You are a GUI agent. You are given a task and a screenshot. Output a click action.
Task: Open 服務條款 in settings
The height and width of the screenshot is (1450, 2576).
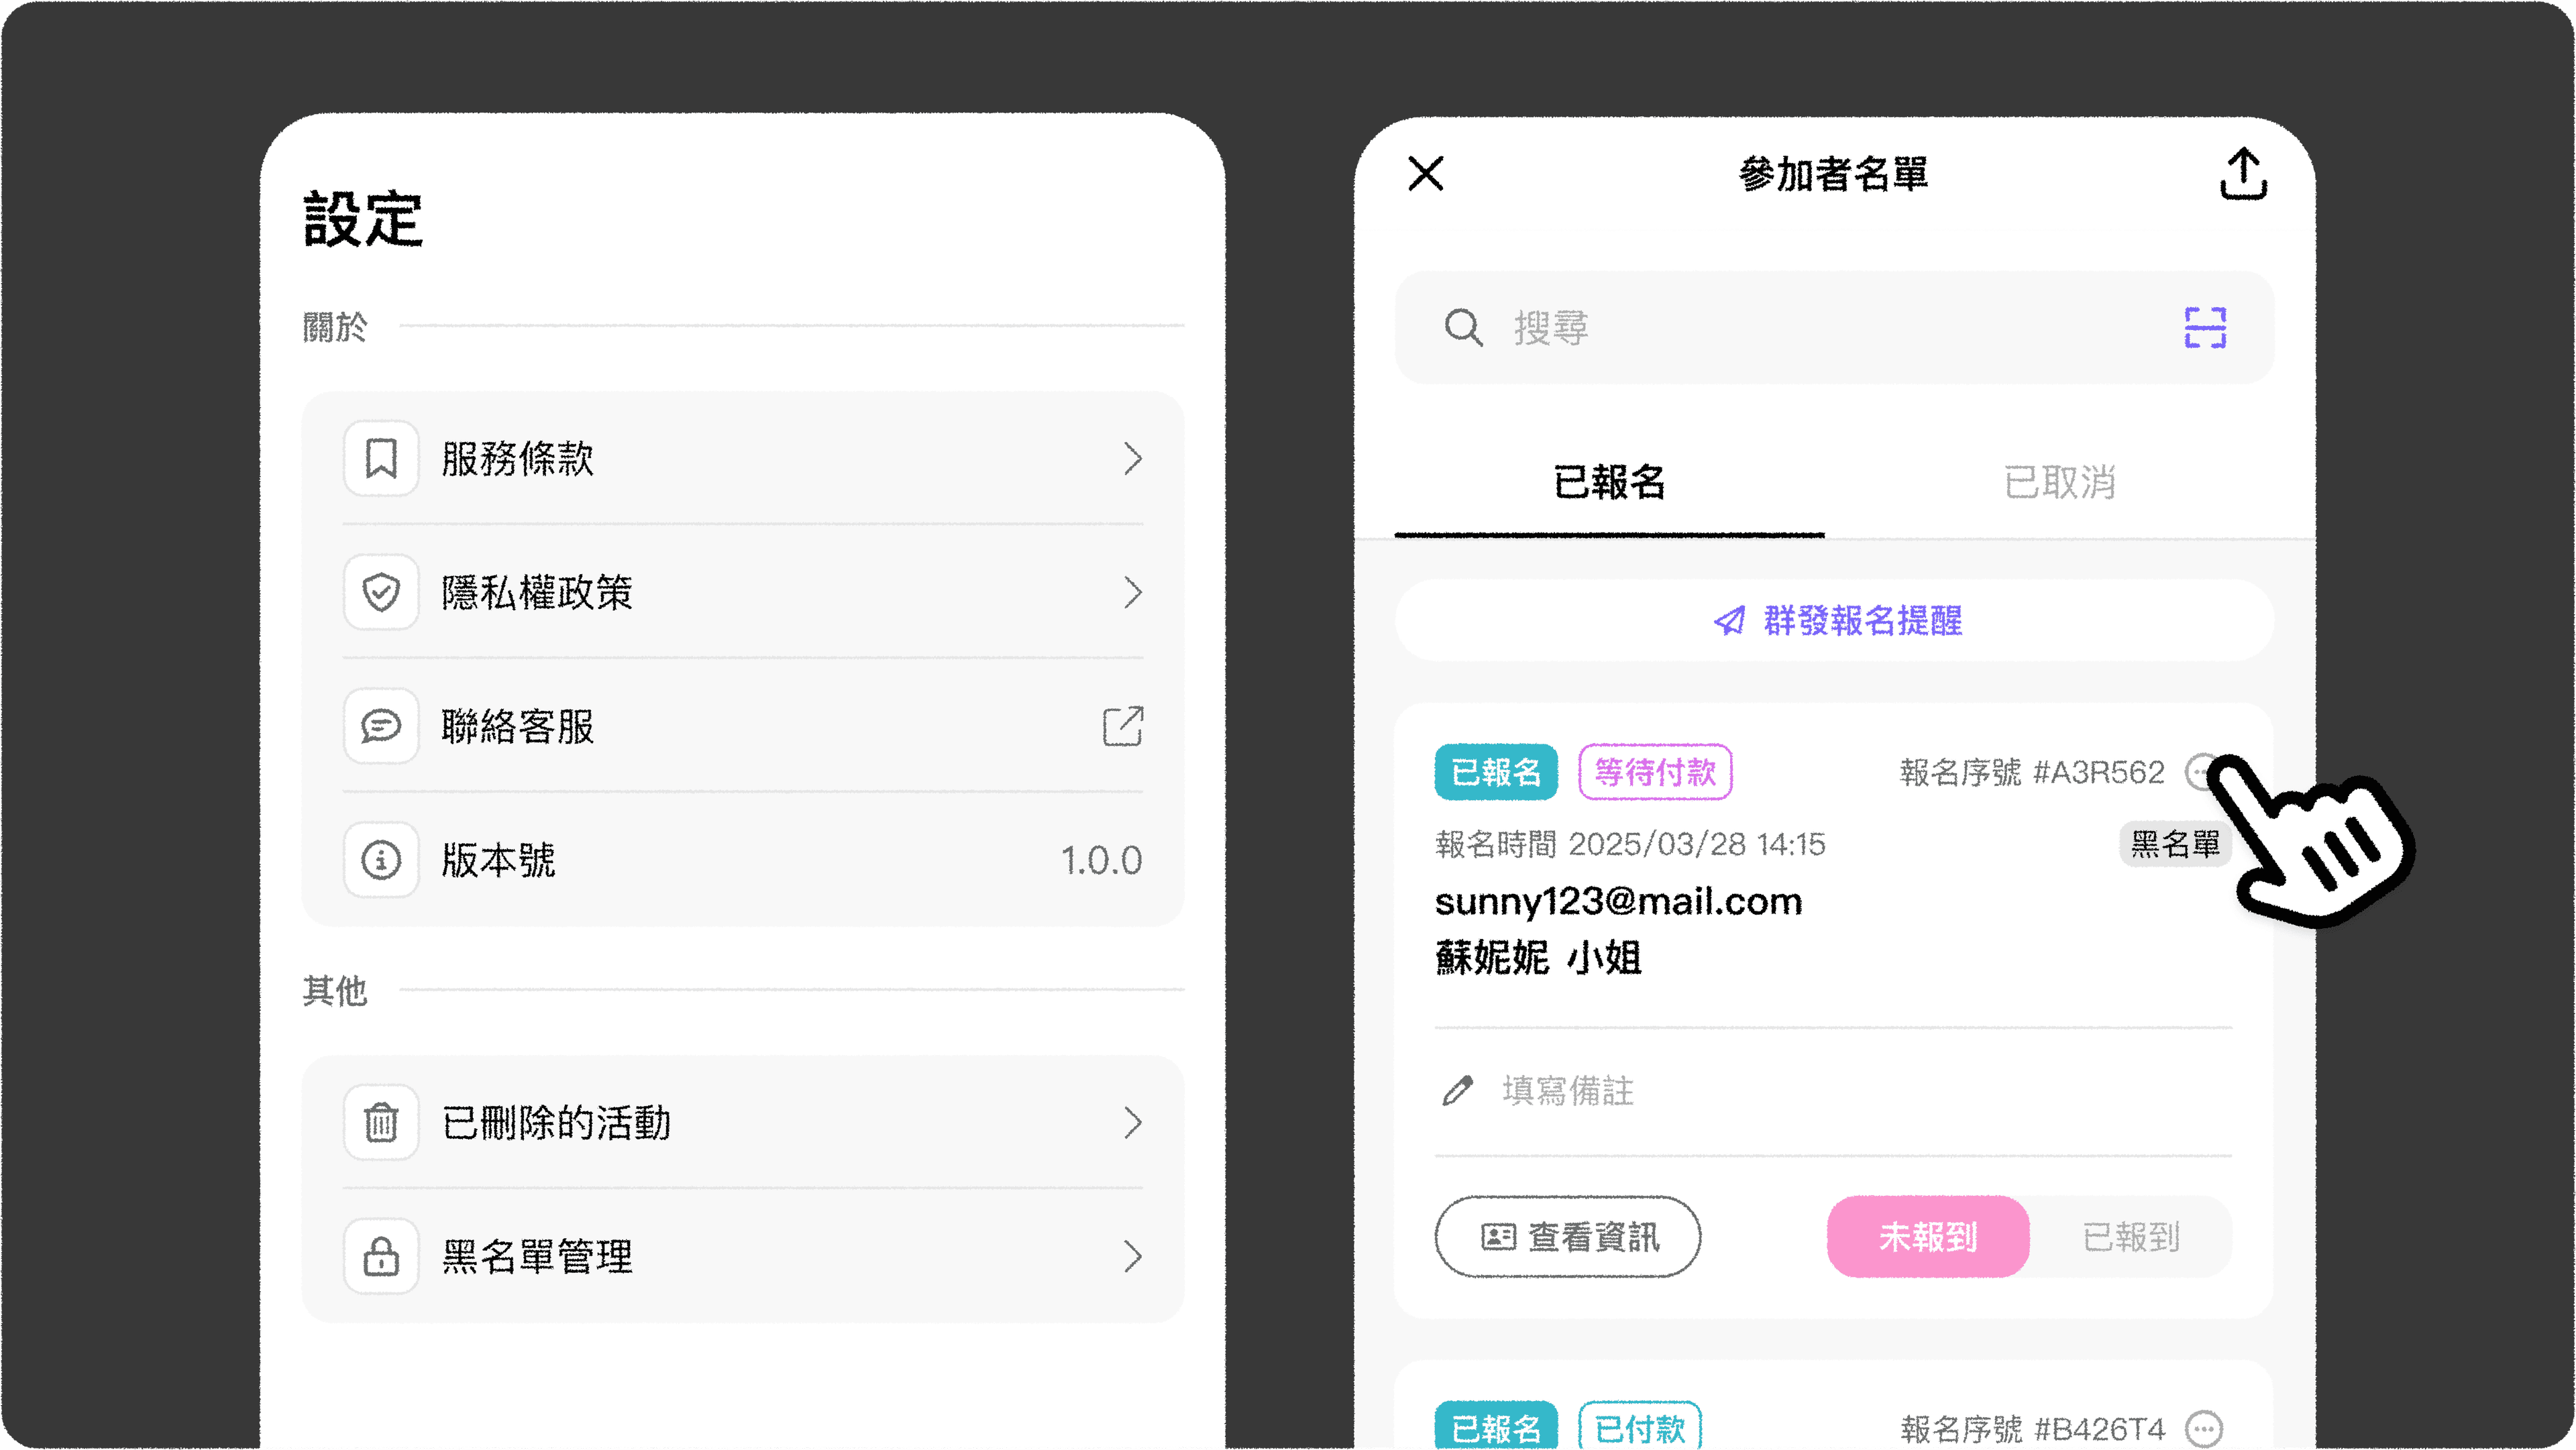click(742, 458)
